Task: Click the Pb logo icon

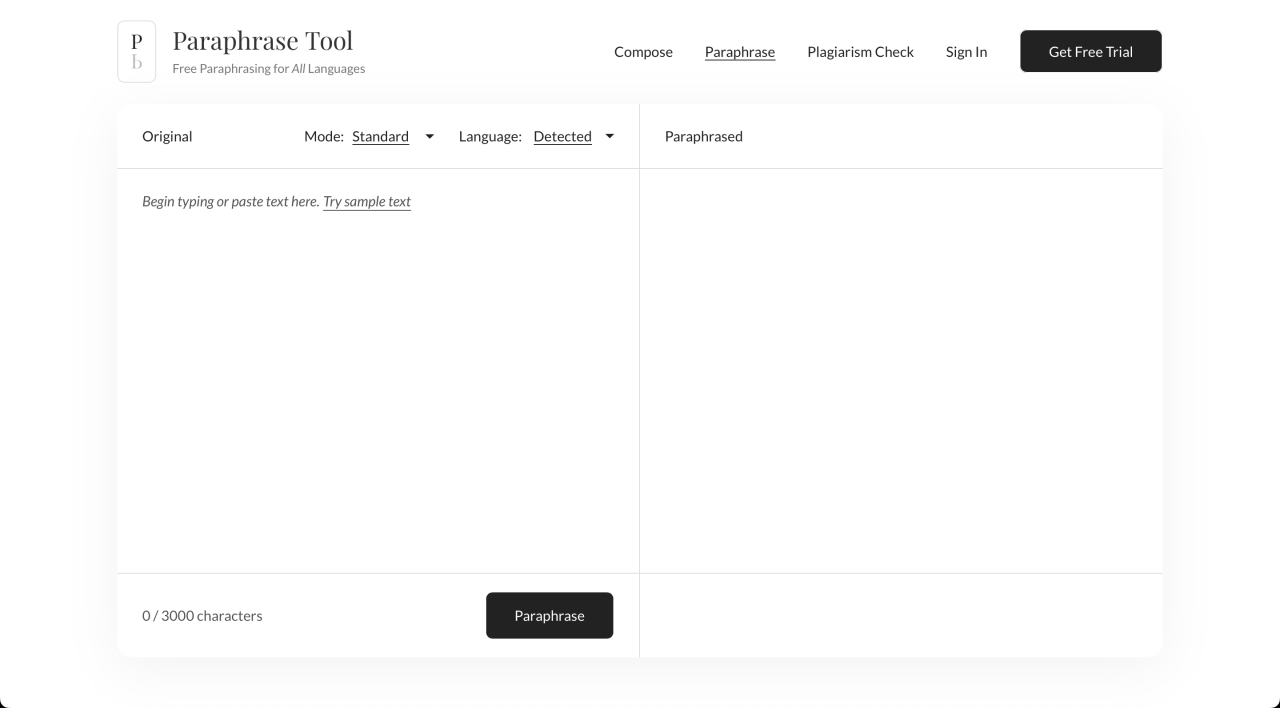Action: click(137, 52)
